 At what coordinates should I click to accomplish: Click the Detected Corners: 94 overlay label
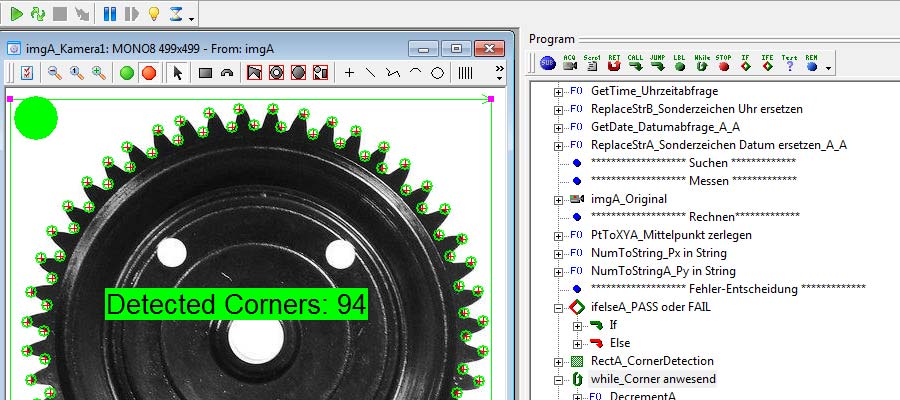pyautogui.click(x=236, y=304)
